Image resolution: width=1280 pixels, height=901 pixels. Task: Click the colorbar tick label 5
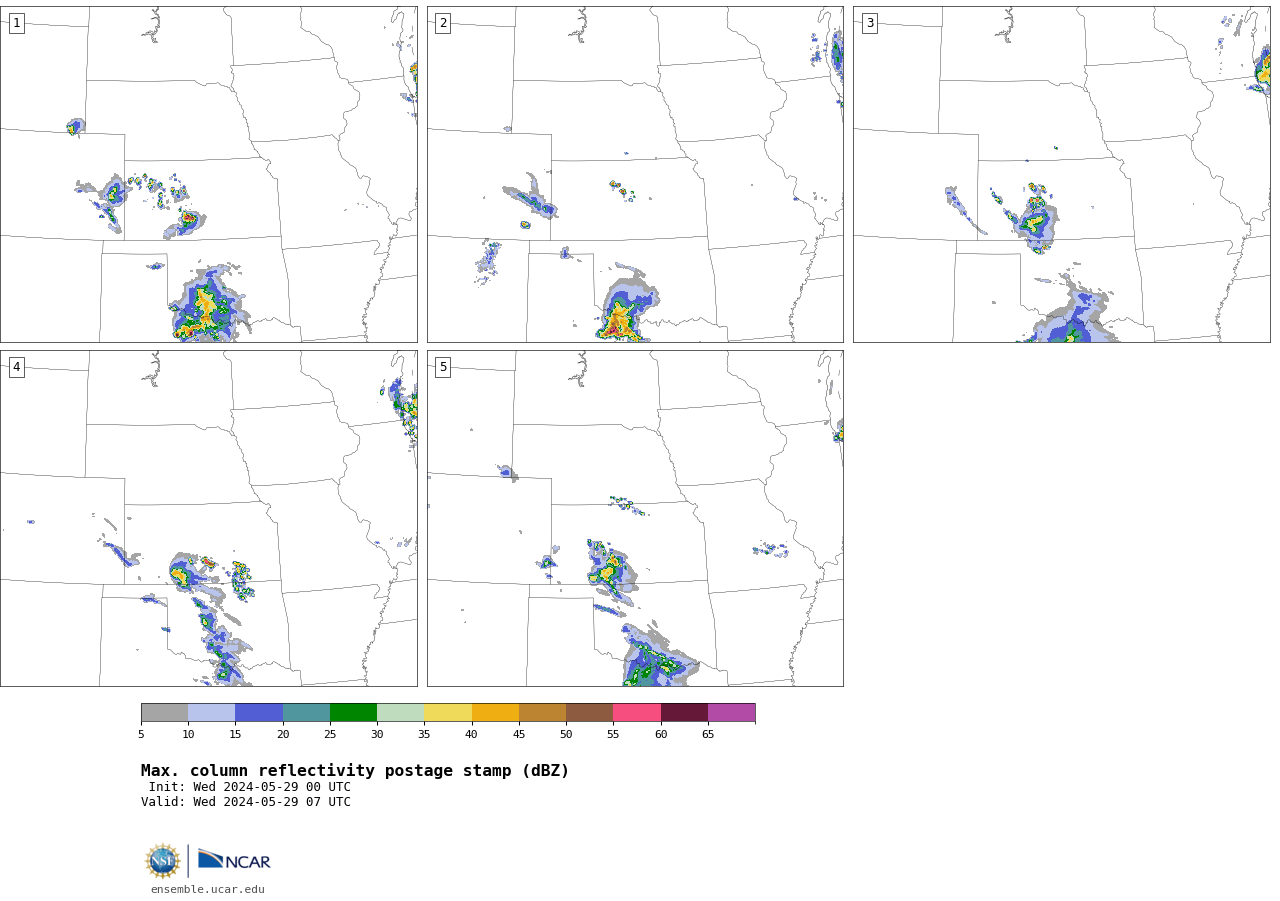click(141, 735)
